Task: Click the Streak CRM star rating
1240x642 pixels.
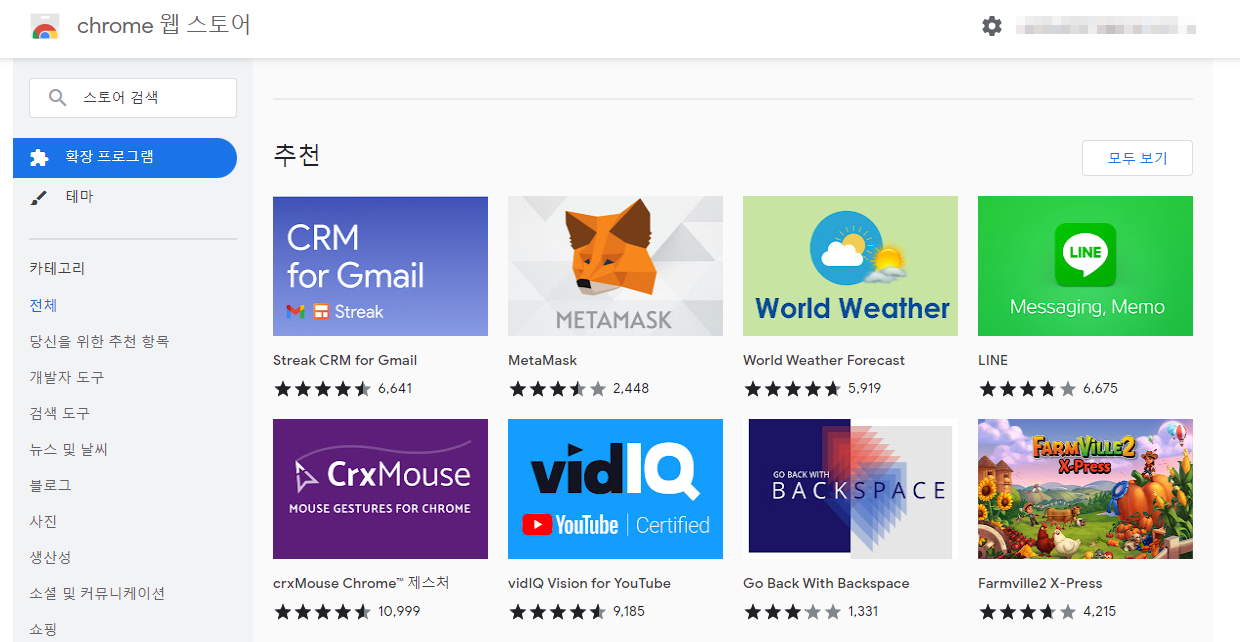Action: (x=322, y=388)
